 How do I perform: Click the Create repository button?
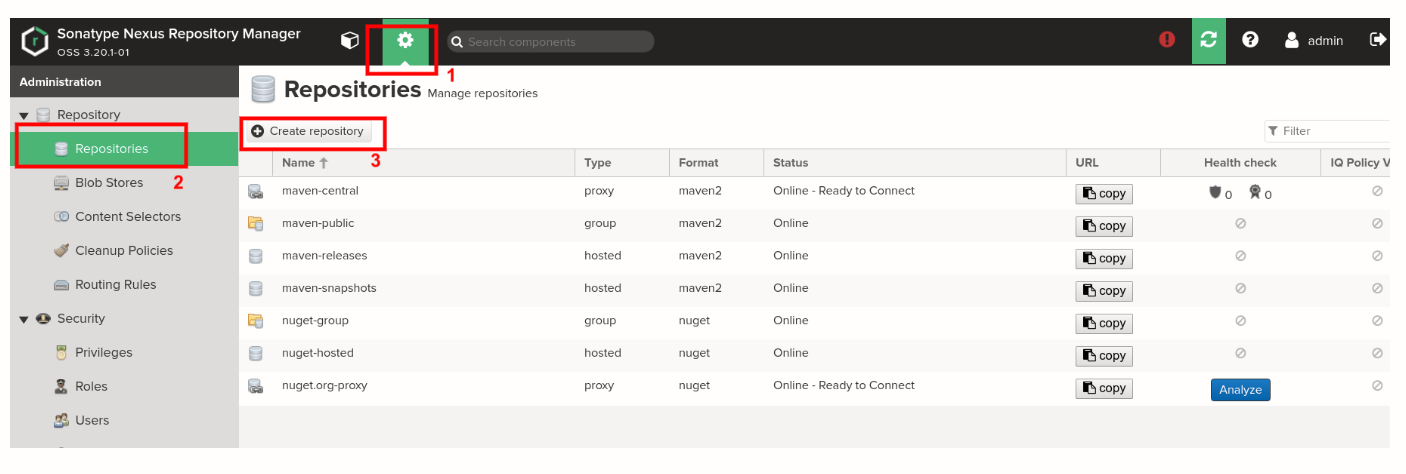click(x=307, y=131)
